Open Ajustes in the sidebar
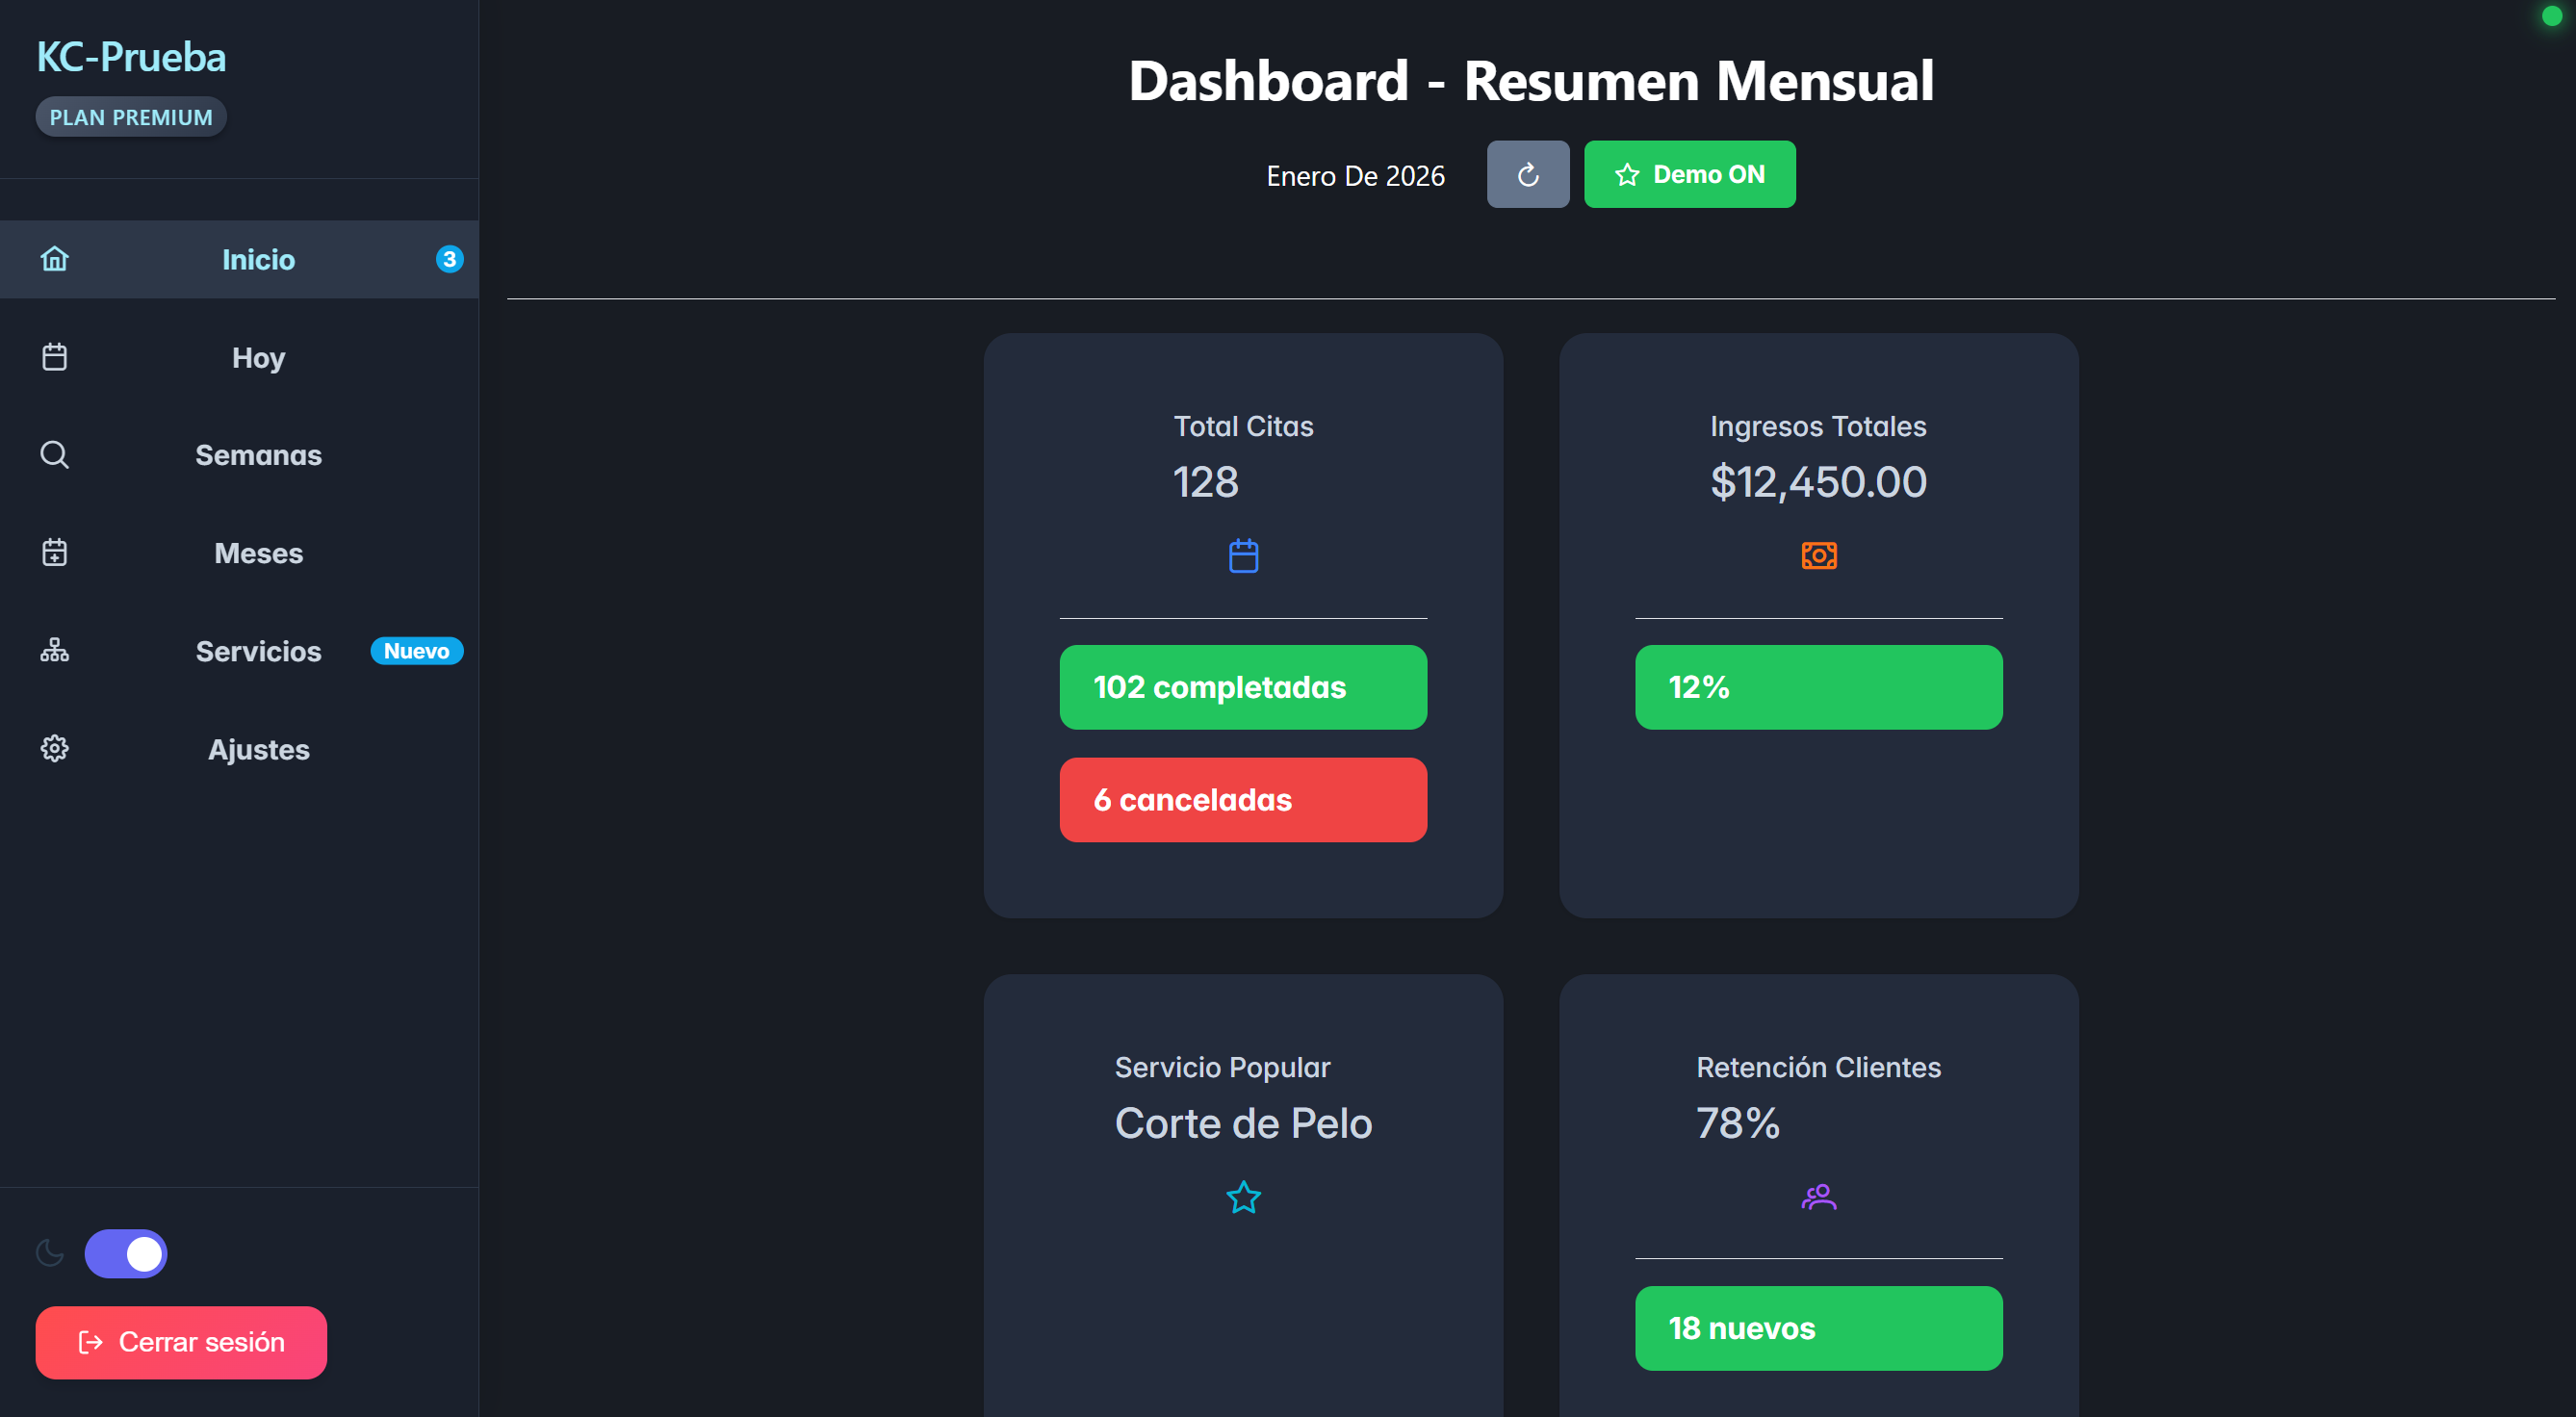 click(x=258, y=749)
